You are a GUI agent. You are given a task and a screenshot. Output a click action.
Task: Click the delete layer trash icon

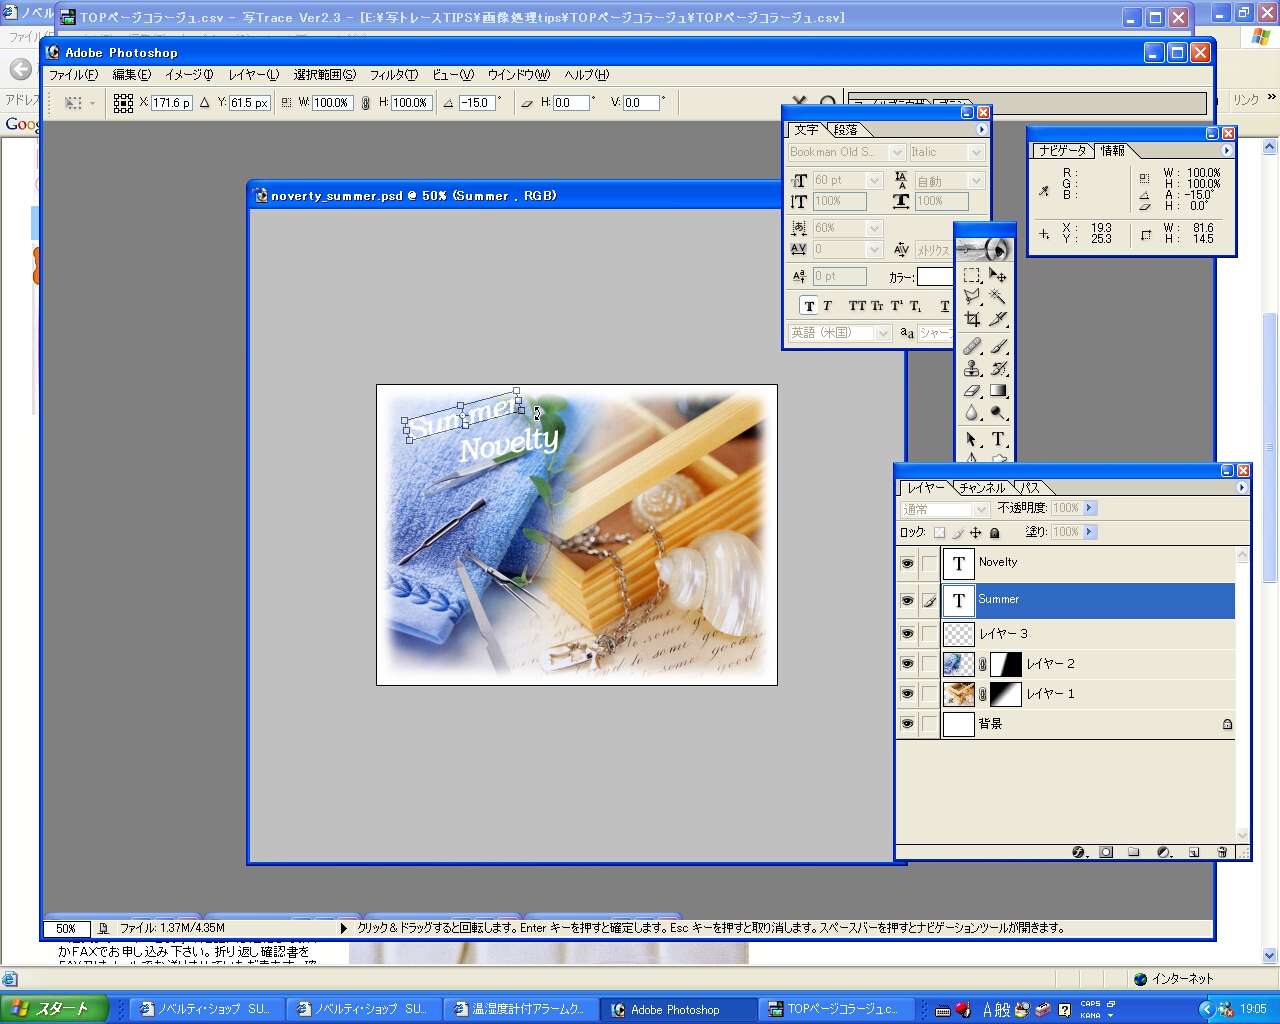(1222, 852)
